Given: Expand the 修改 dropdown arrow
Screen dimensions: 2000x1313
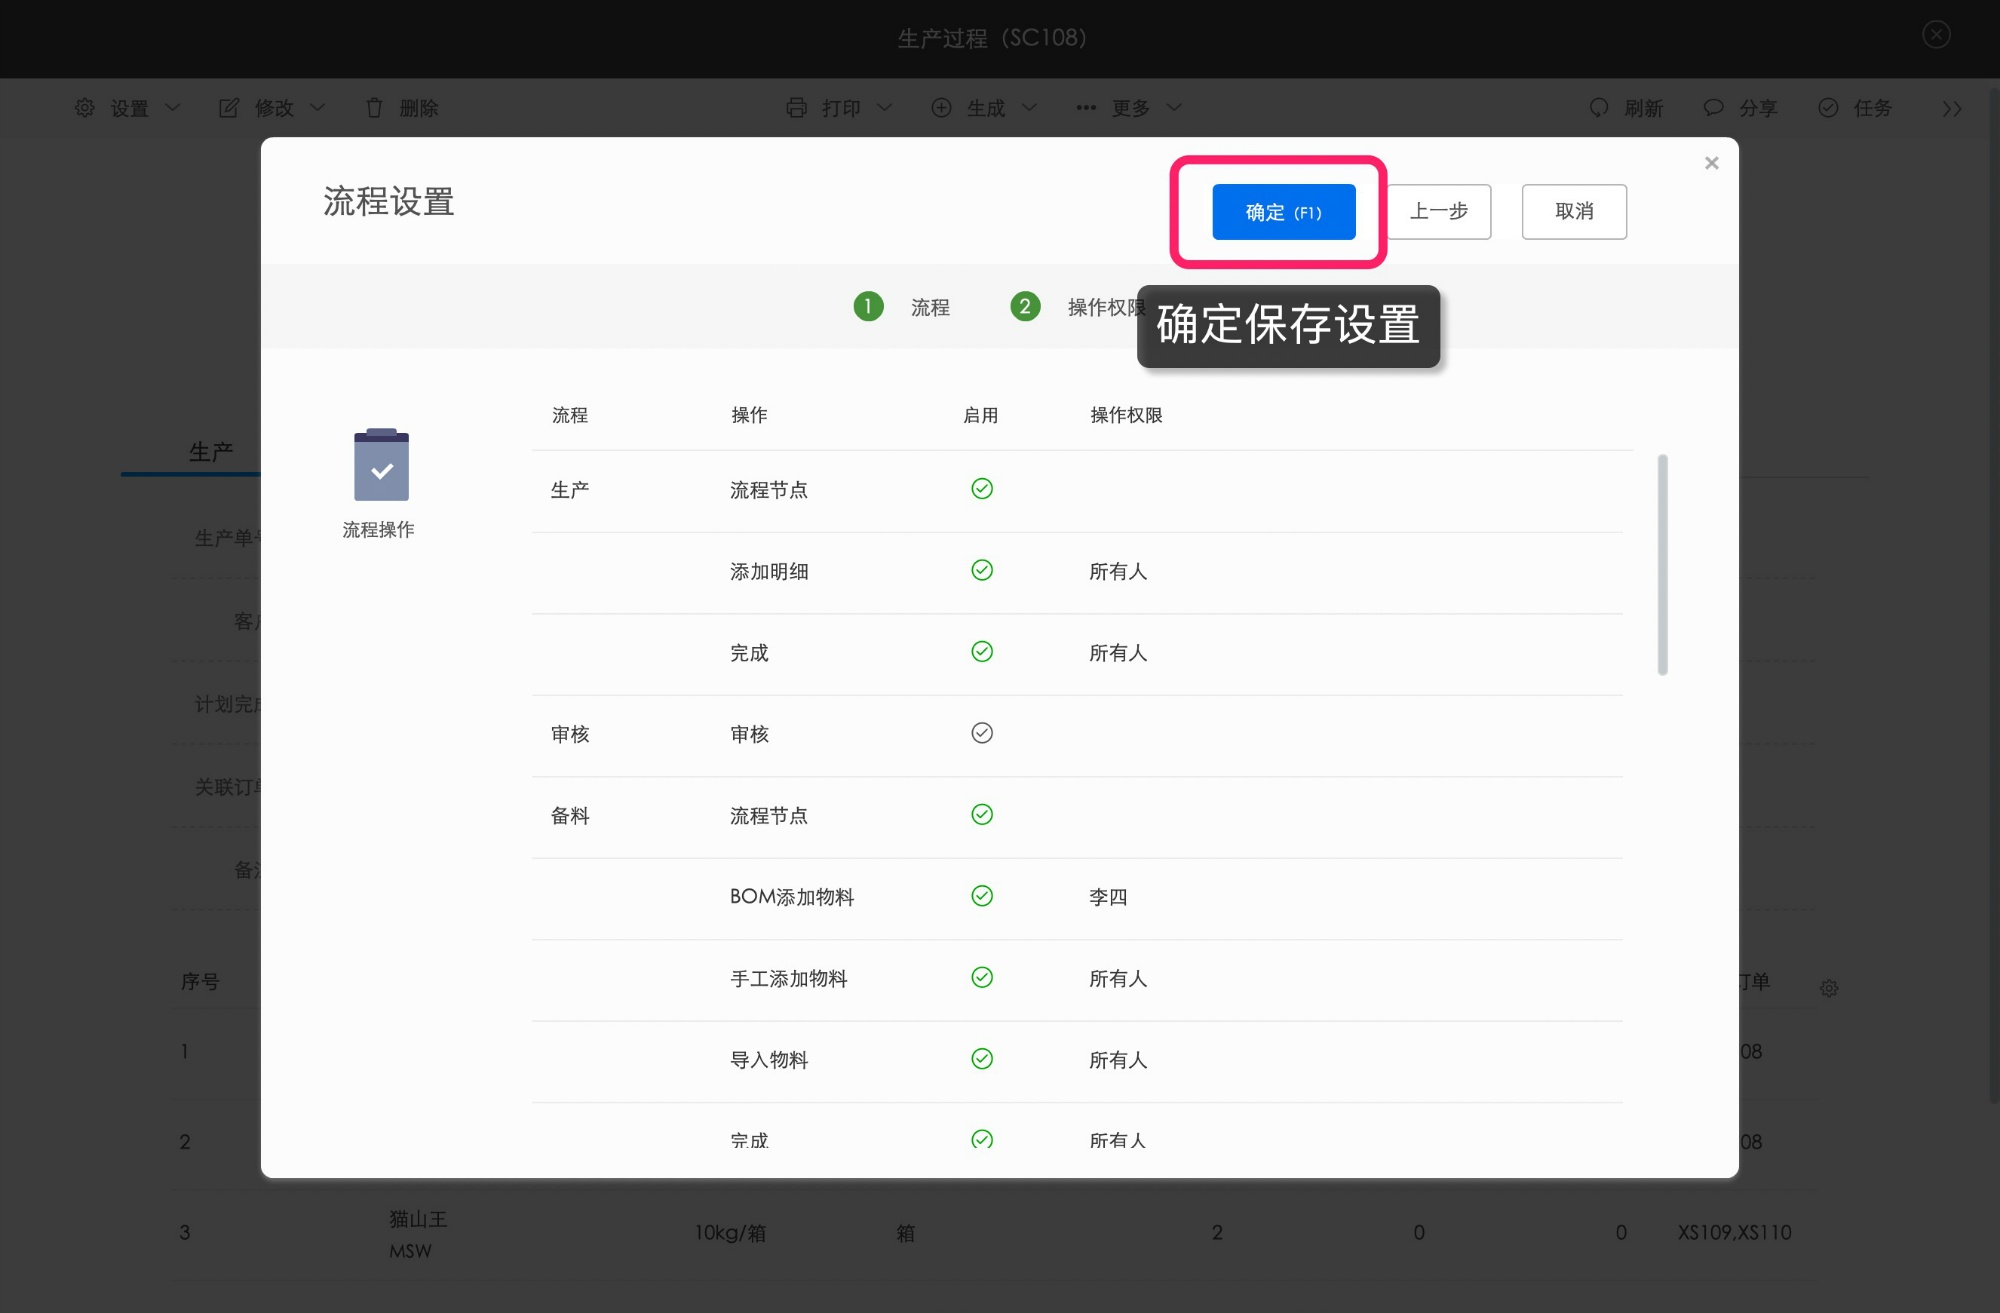Looking at the screenshot, I should point(318,108).
